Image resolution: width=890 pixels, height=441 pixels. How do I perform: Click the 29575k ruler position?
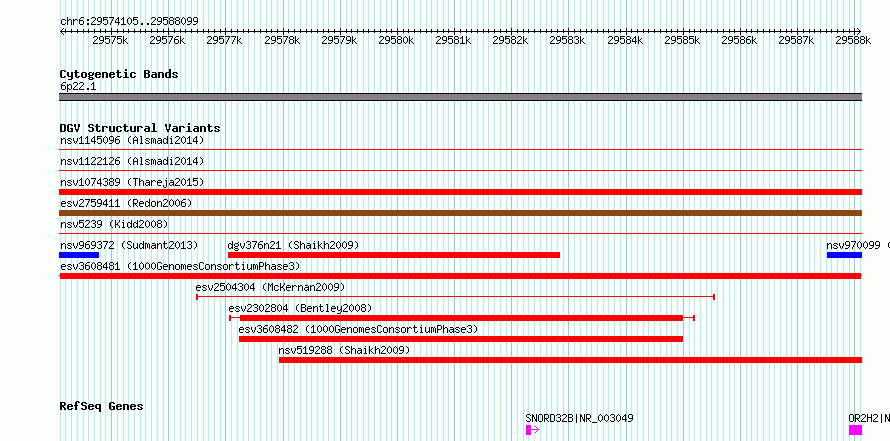tap(110, 40)
